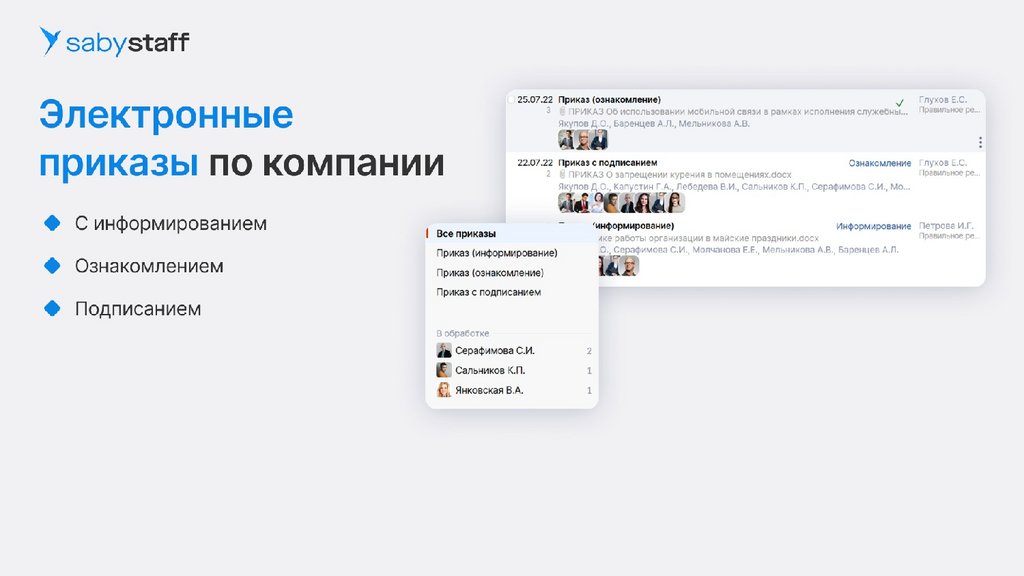1024x576 pixels.
Task: Click dark long-haired woman avatar in 22.07.22 order
Action: tap(643, 202)
